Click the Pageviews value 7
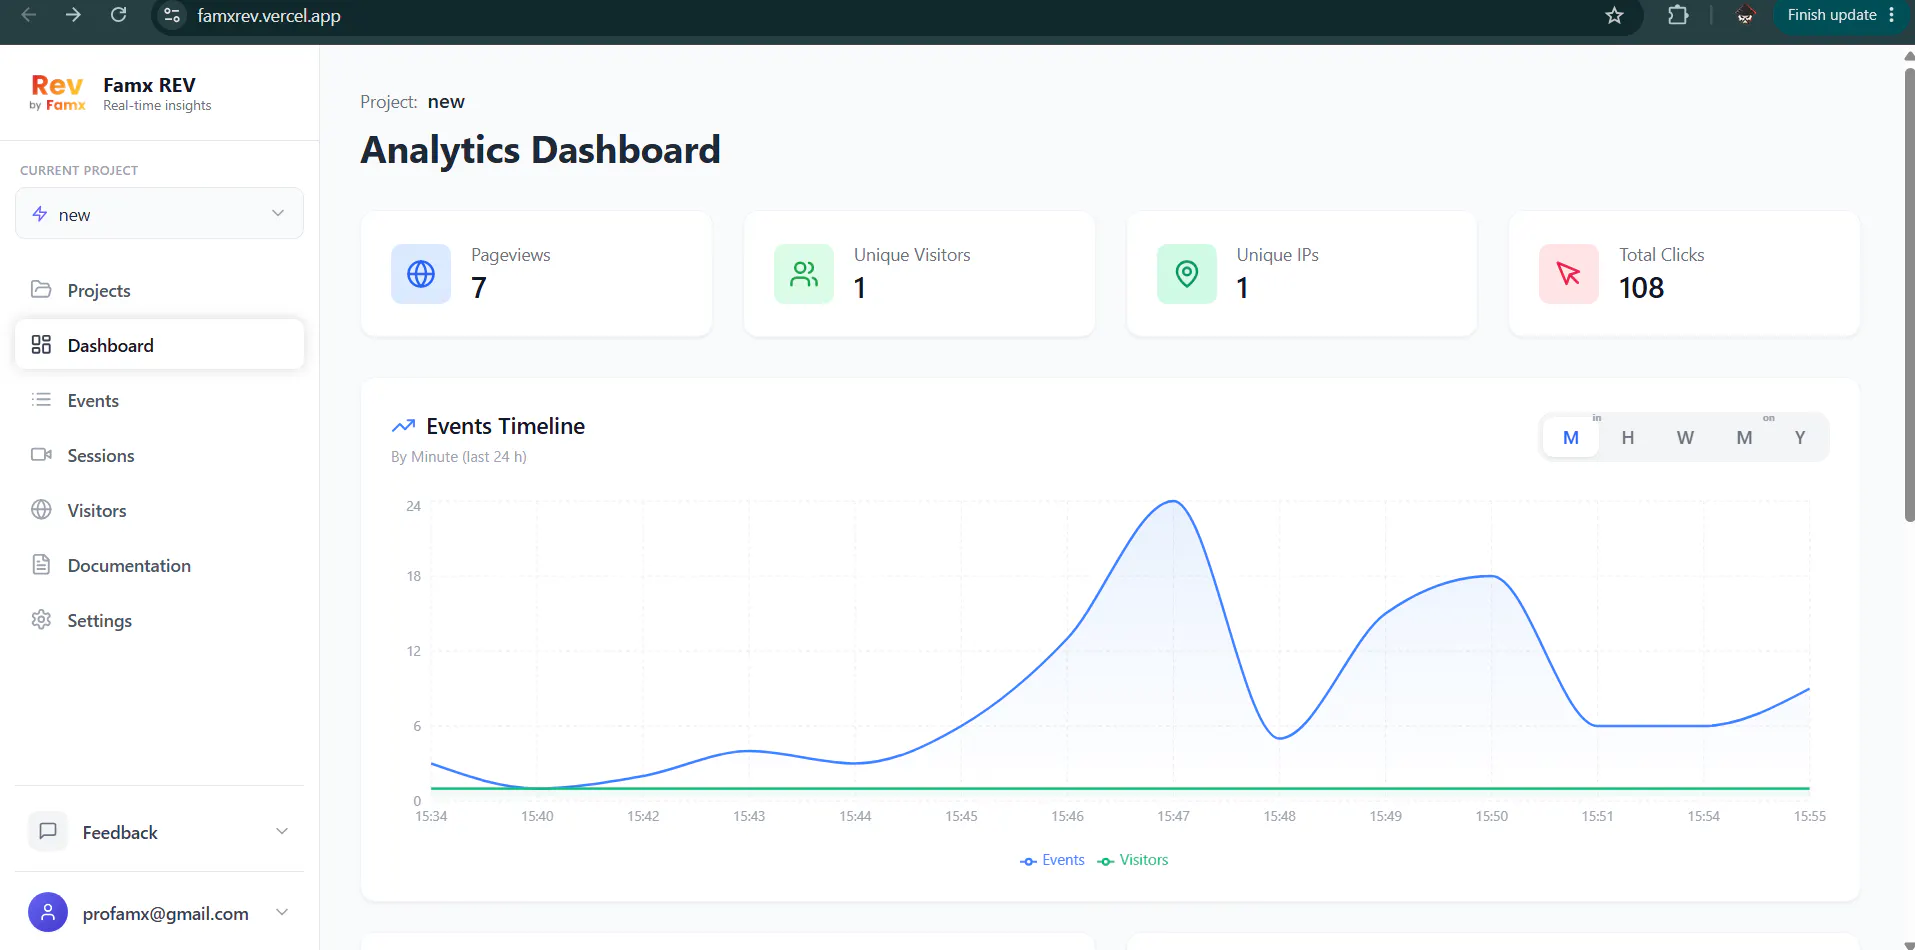This screenshot has height=950, width=1915. pyautogui.click(x=479, y=288)
